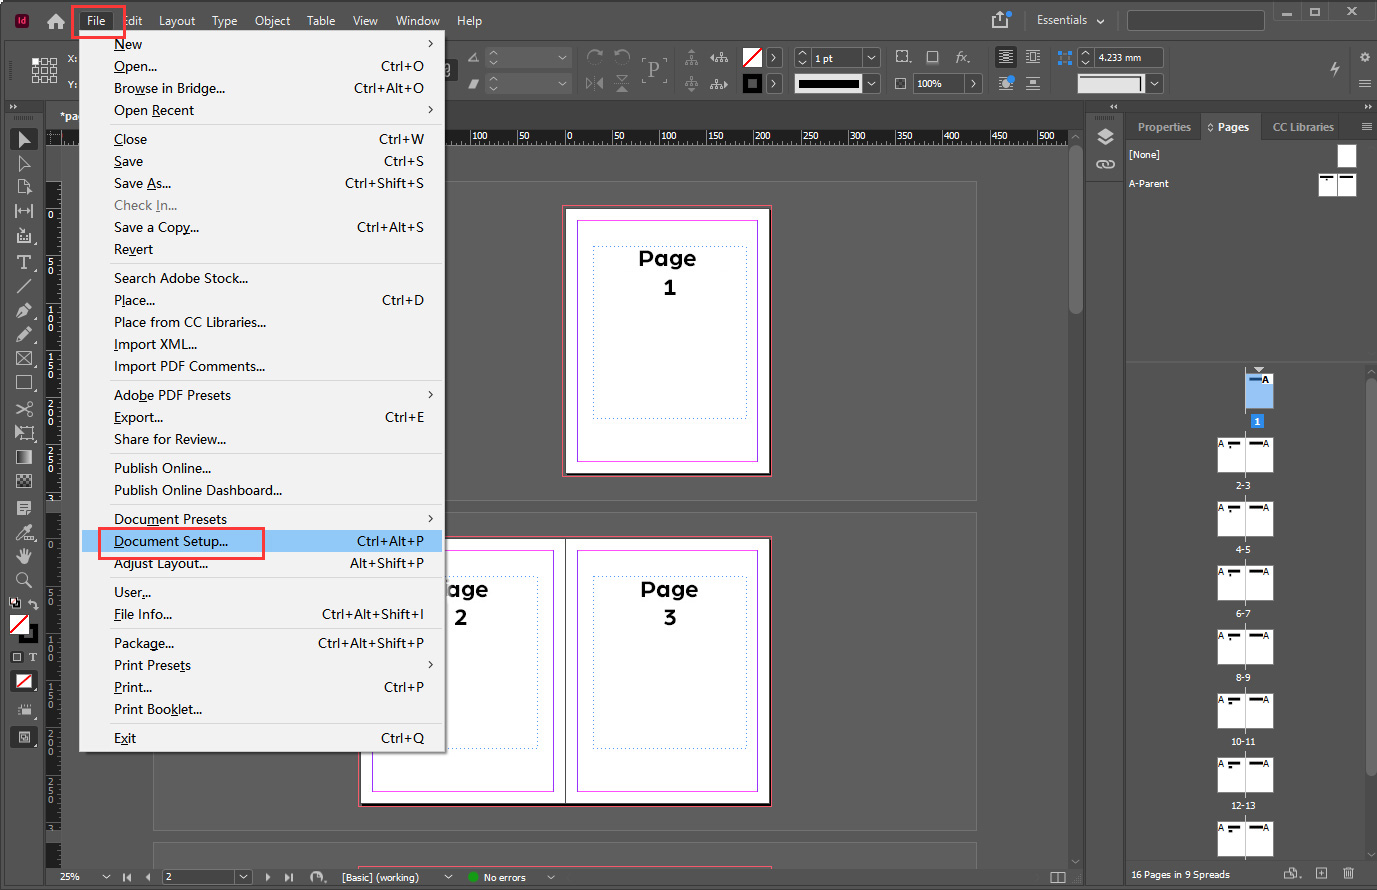Viewport: 1377px width, 890px height.
Task: Select the Selection tool arrow
Action: [x=24, y=139]
